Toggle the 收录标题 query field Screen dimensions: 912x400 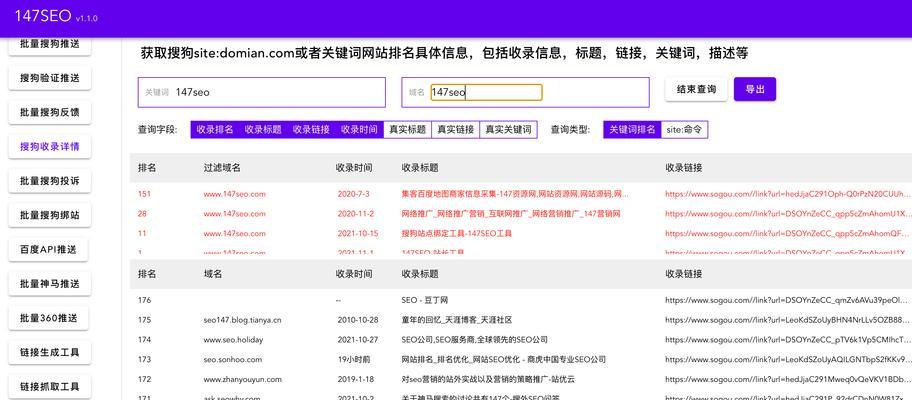point(263,130)
